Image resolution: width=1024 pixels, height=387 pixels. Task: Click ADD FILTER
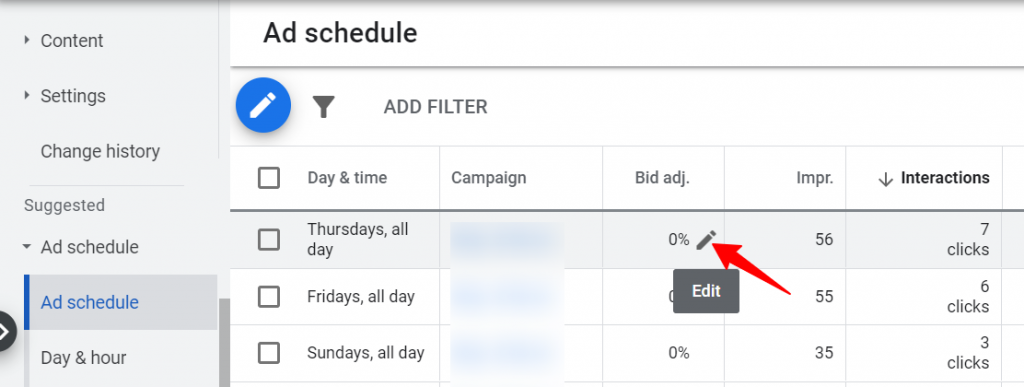tap(436, 106)
